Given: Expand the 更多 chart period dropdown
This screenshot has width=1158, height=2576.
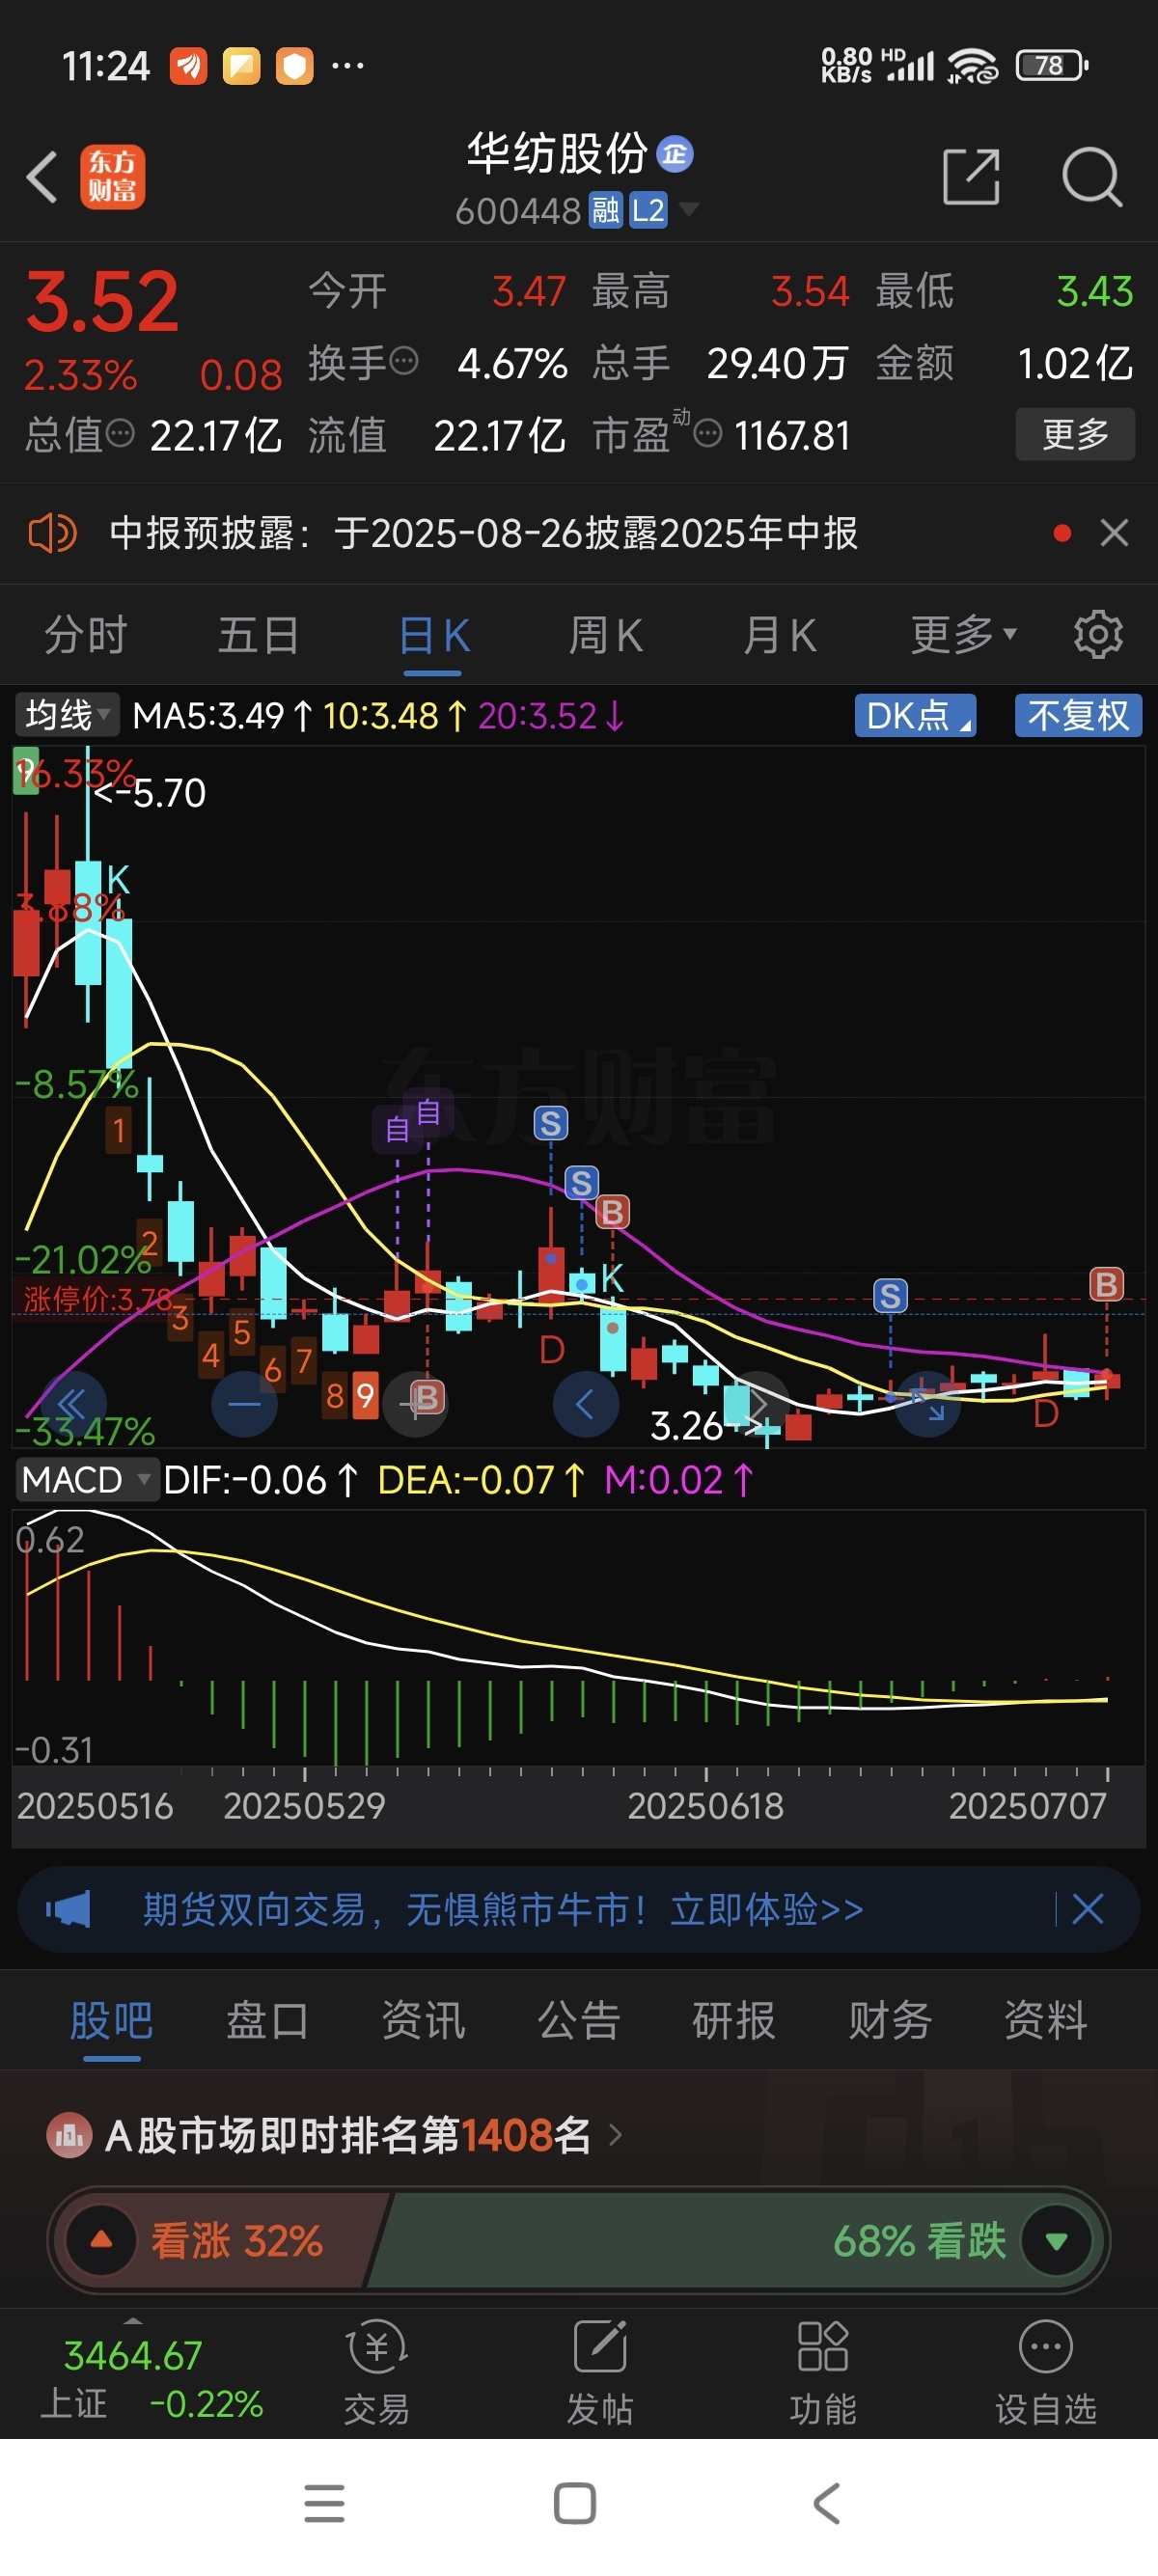Looking at the screenshot, I should (x=963, y=634).
